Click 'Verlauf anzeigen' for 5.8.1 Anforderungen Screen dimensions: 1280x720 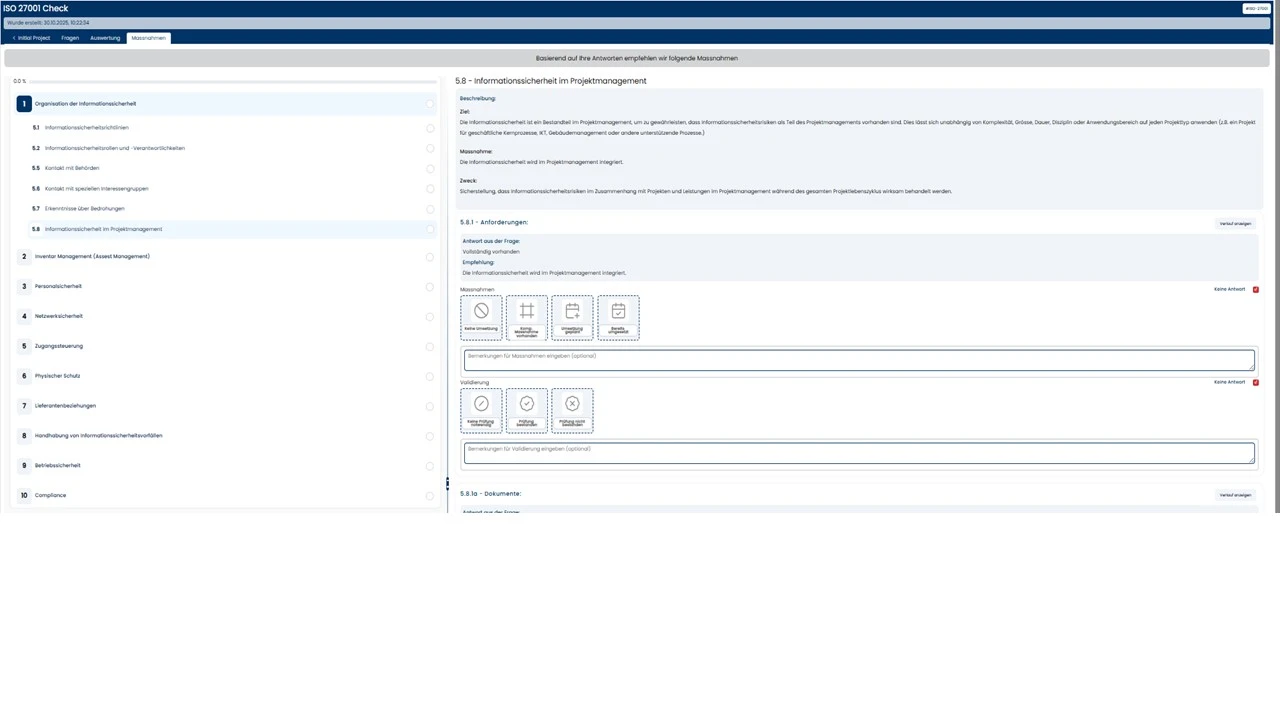coord(1235,224)
